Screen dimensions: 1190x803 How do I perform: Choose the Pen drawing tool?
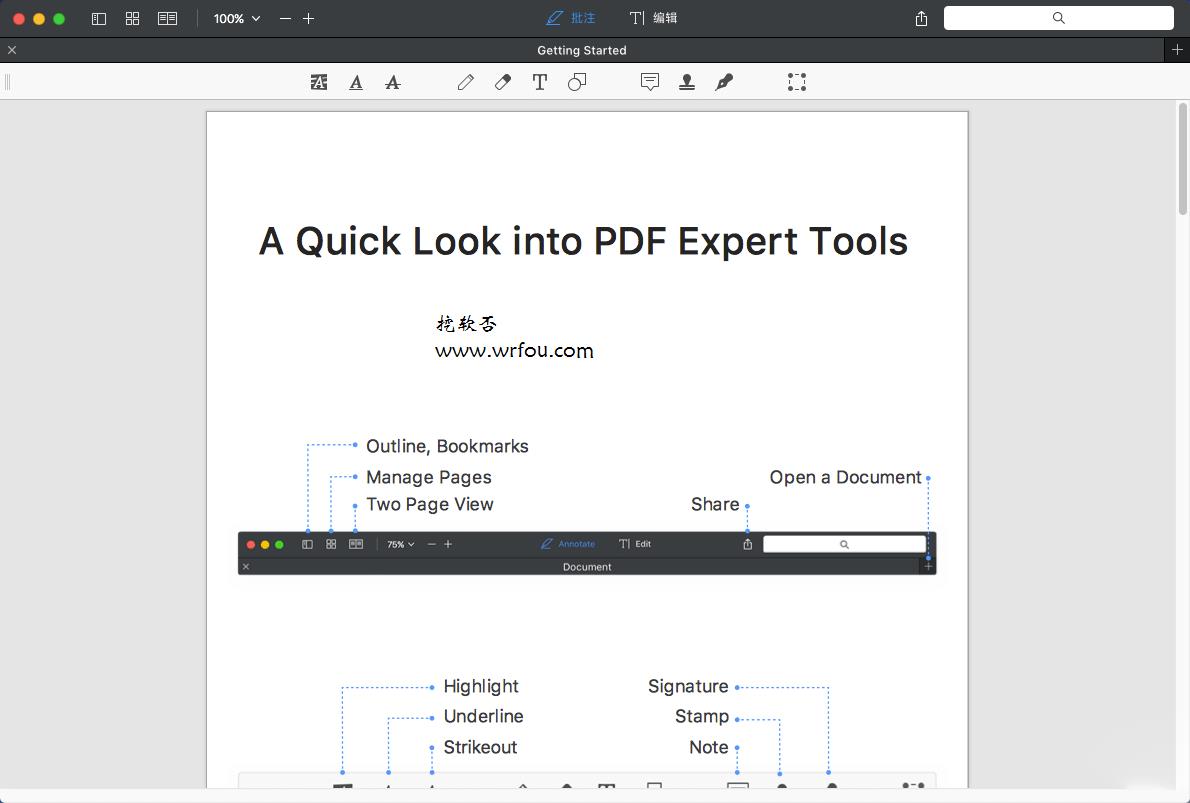(466, 83)
